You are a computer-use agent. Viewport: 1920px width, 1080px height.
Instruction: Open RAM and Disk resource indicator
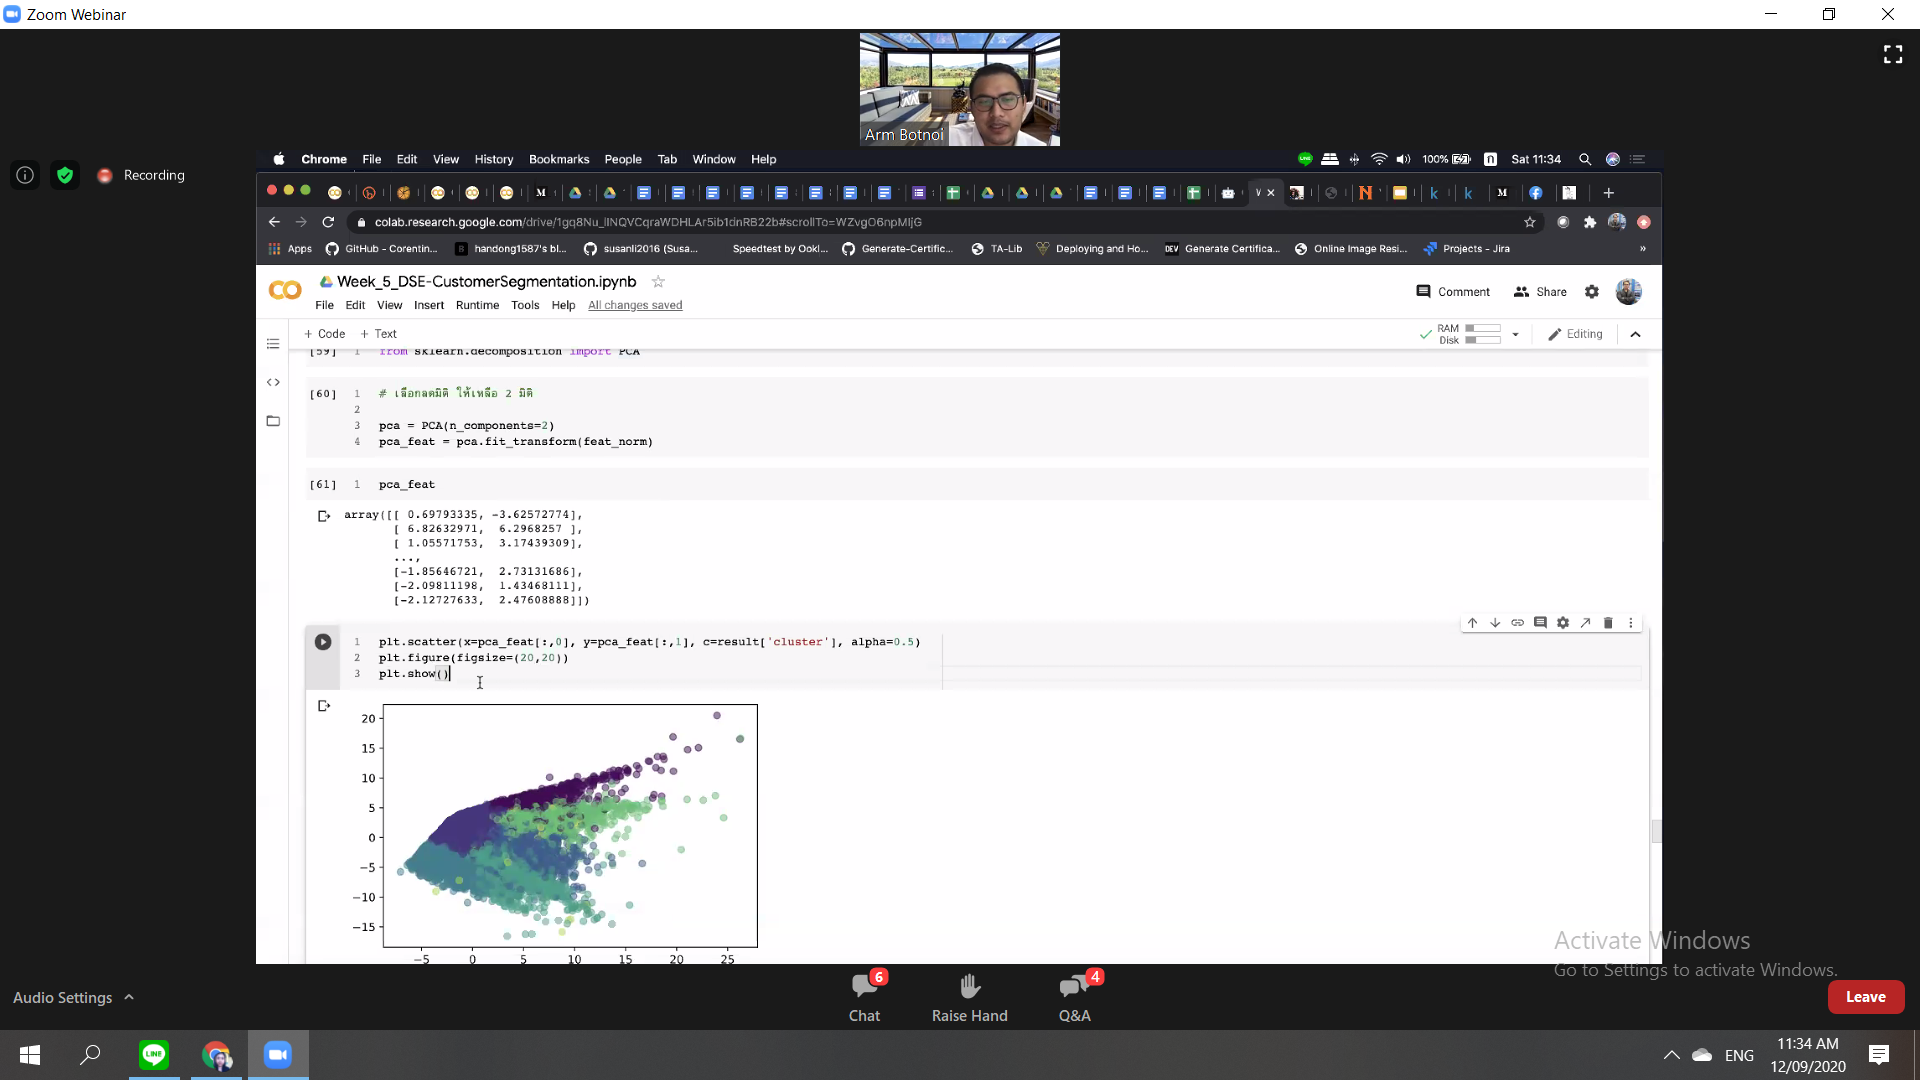click(x=1469, y=334)
